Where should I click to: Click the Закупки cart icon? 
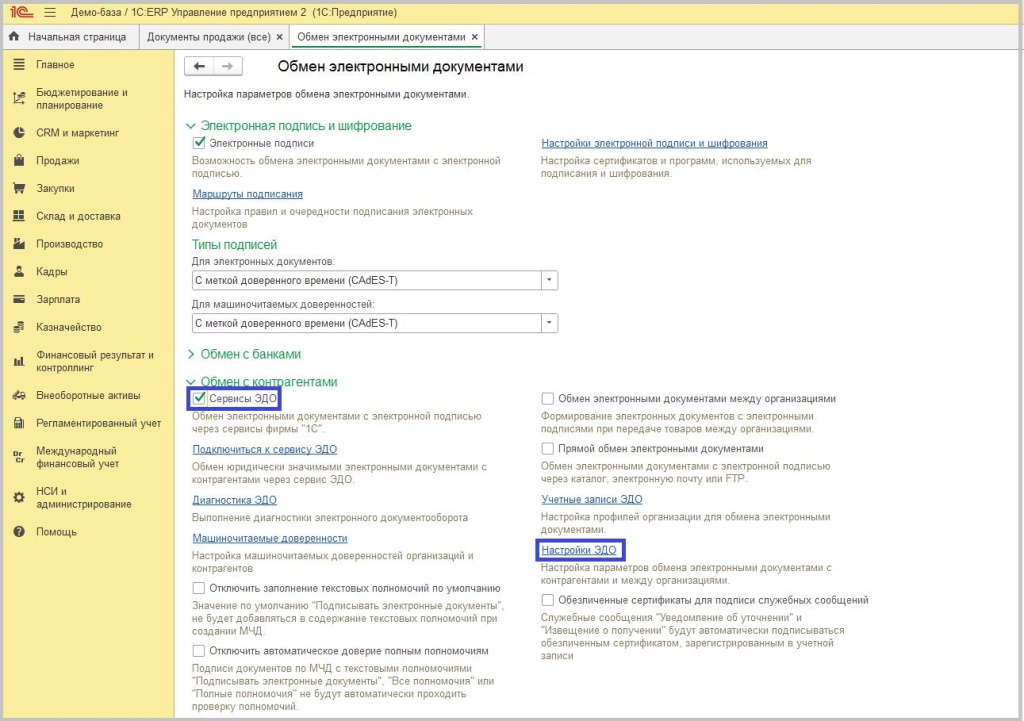point(18,188)
